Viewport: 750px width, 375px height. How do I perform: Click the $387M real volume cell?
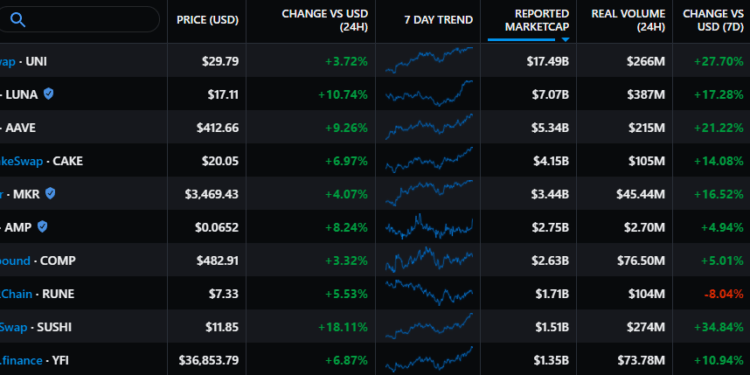click(x=646, y=95)
